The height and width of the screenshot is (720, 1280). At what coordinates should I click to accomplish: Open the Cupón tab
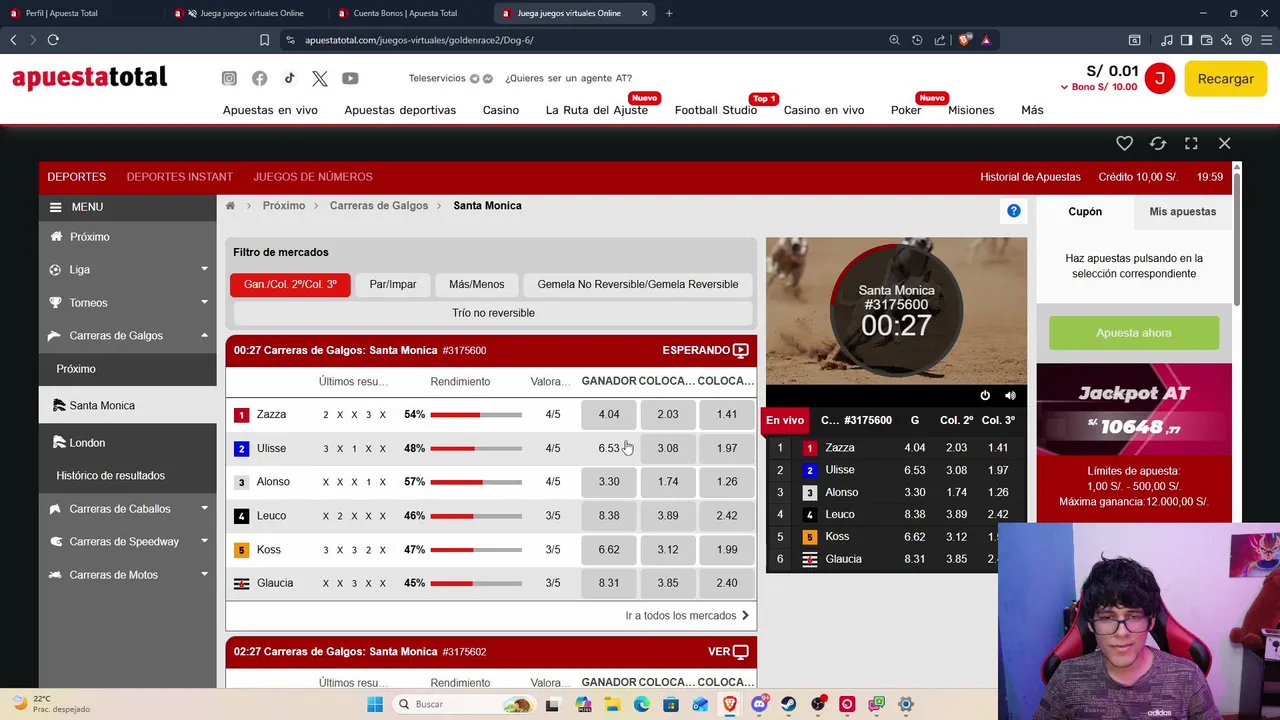pyautogui.click(x=1085, y=212)
